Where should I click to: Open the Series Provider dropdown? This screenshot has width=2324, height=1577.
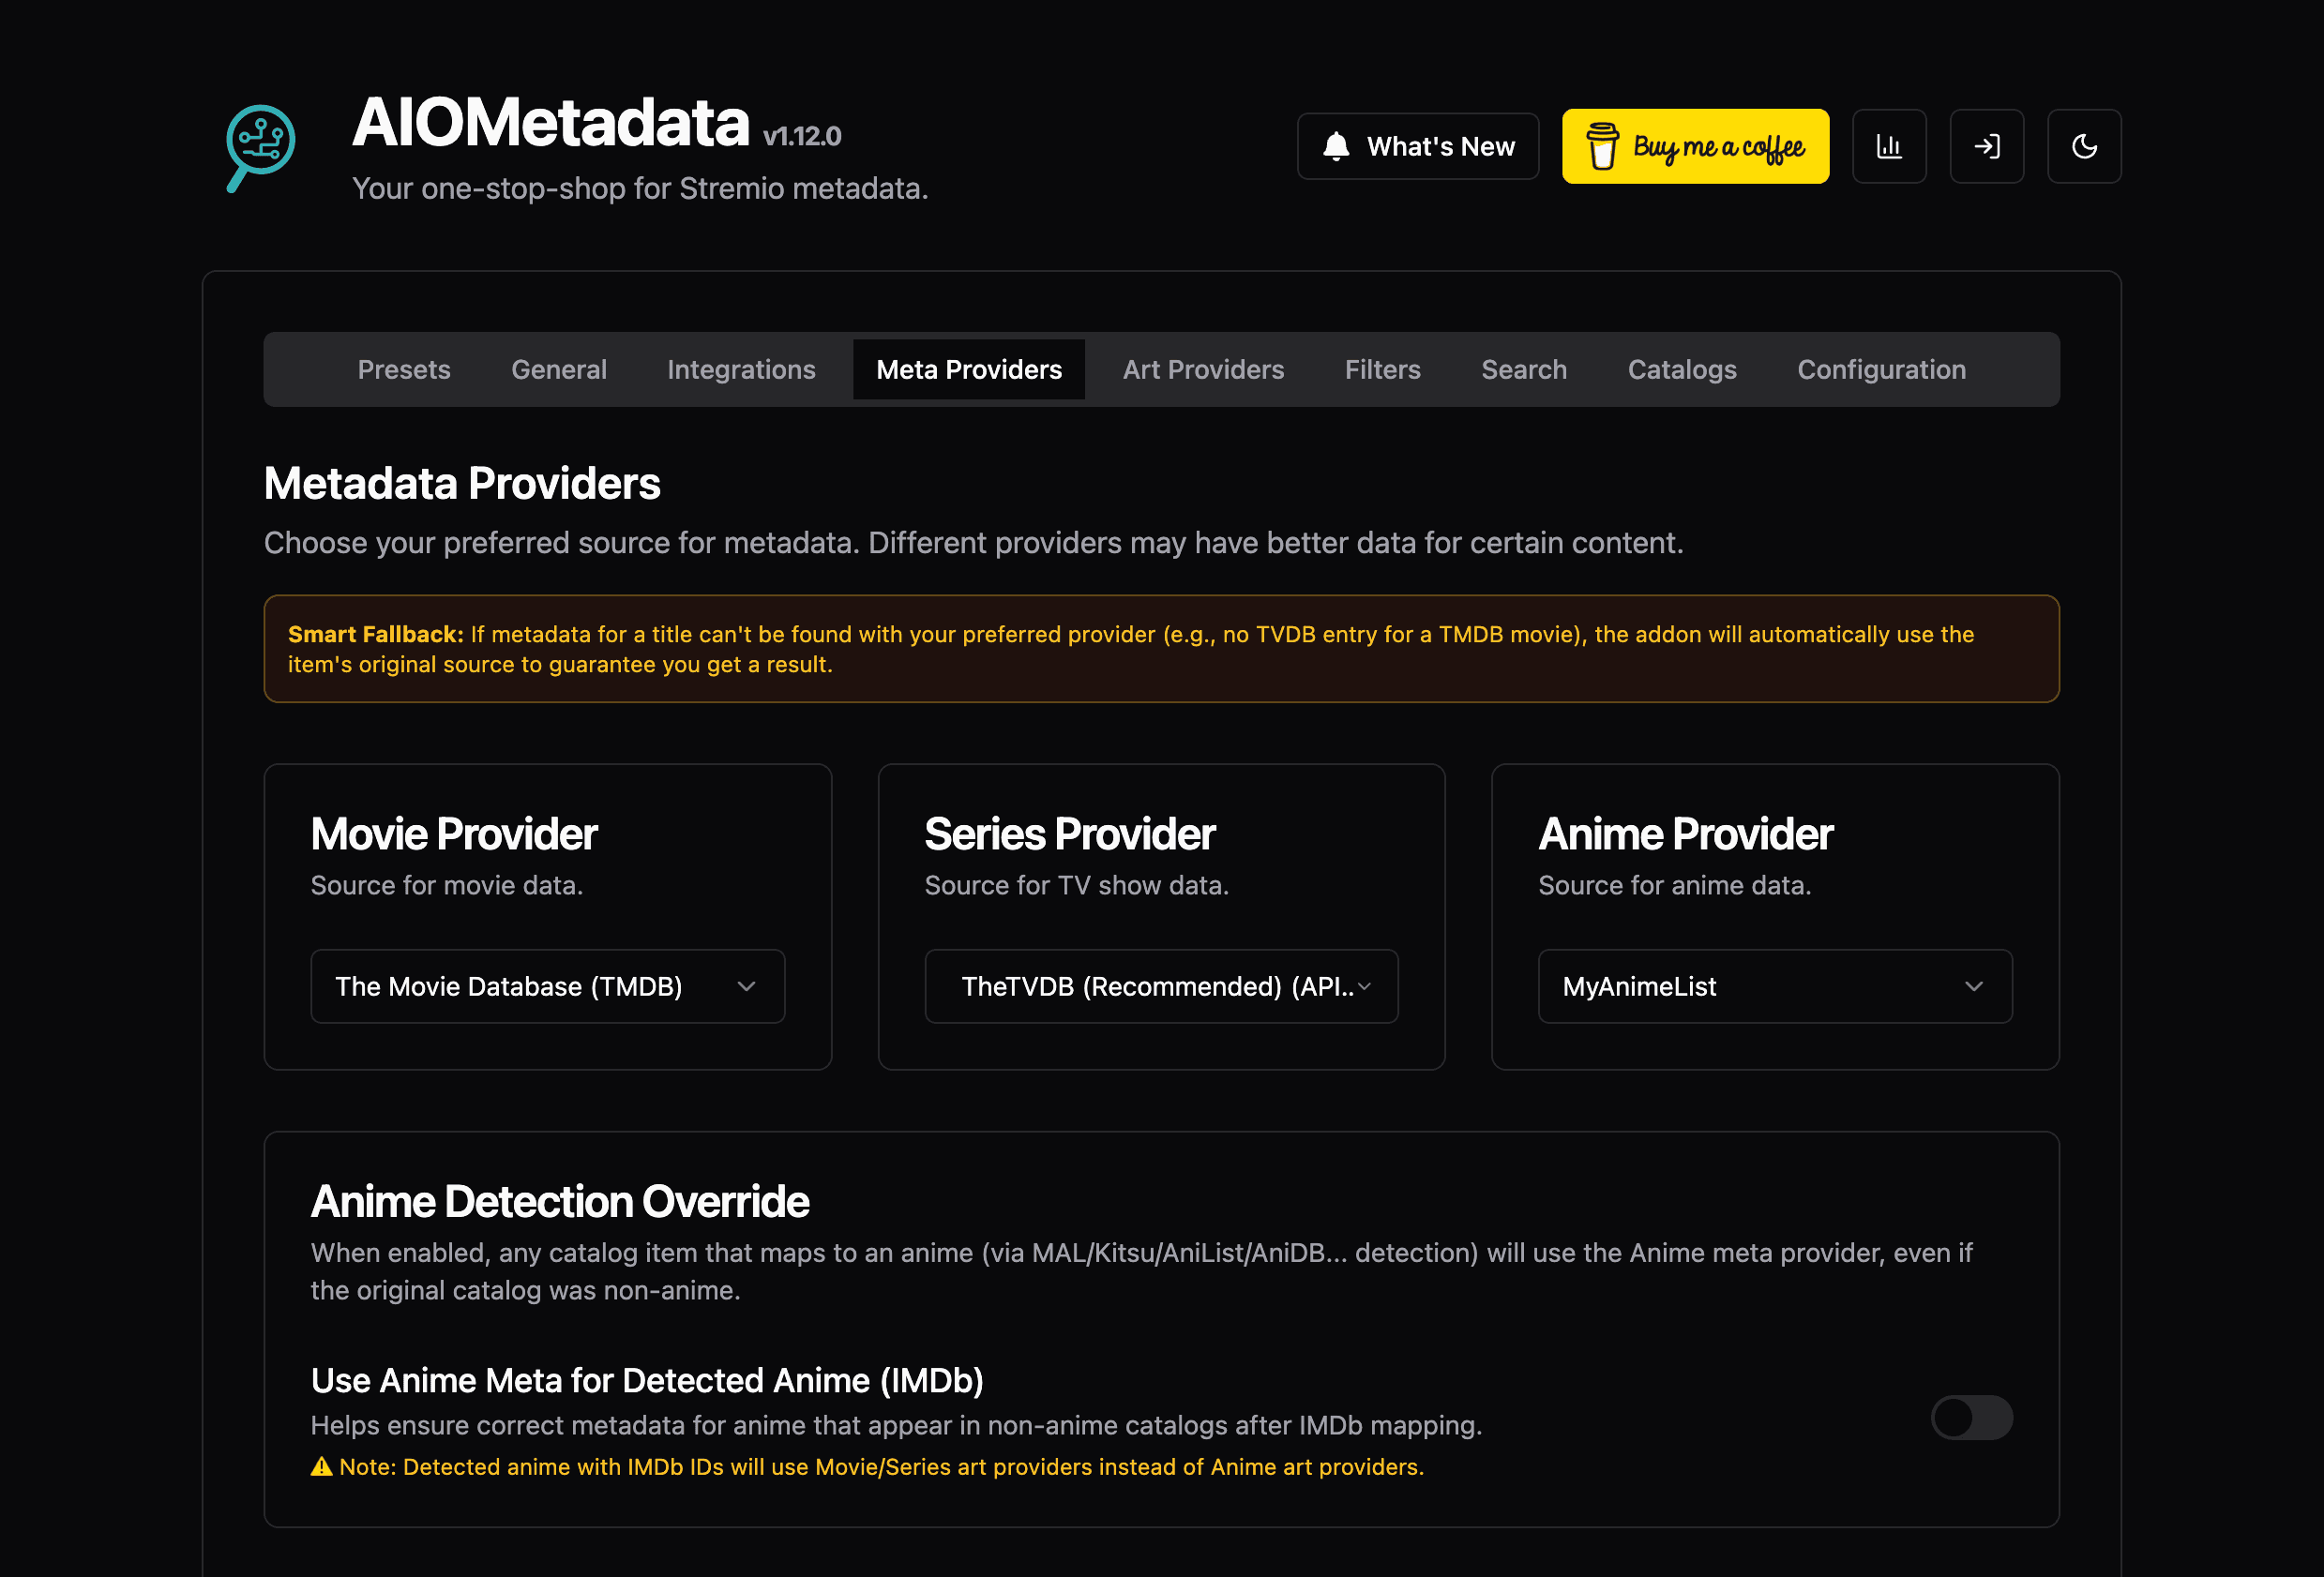1161,986
